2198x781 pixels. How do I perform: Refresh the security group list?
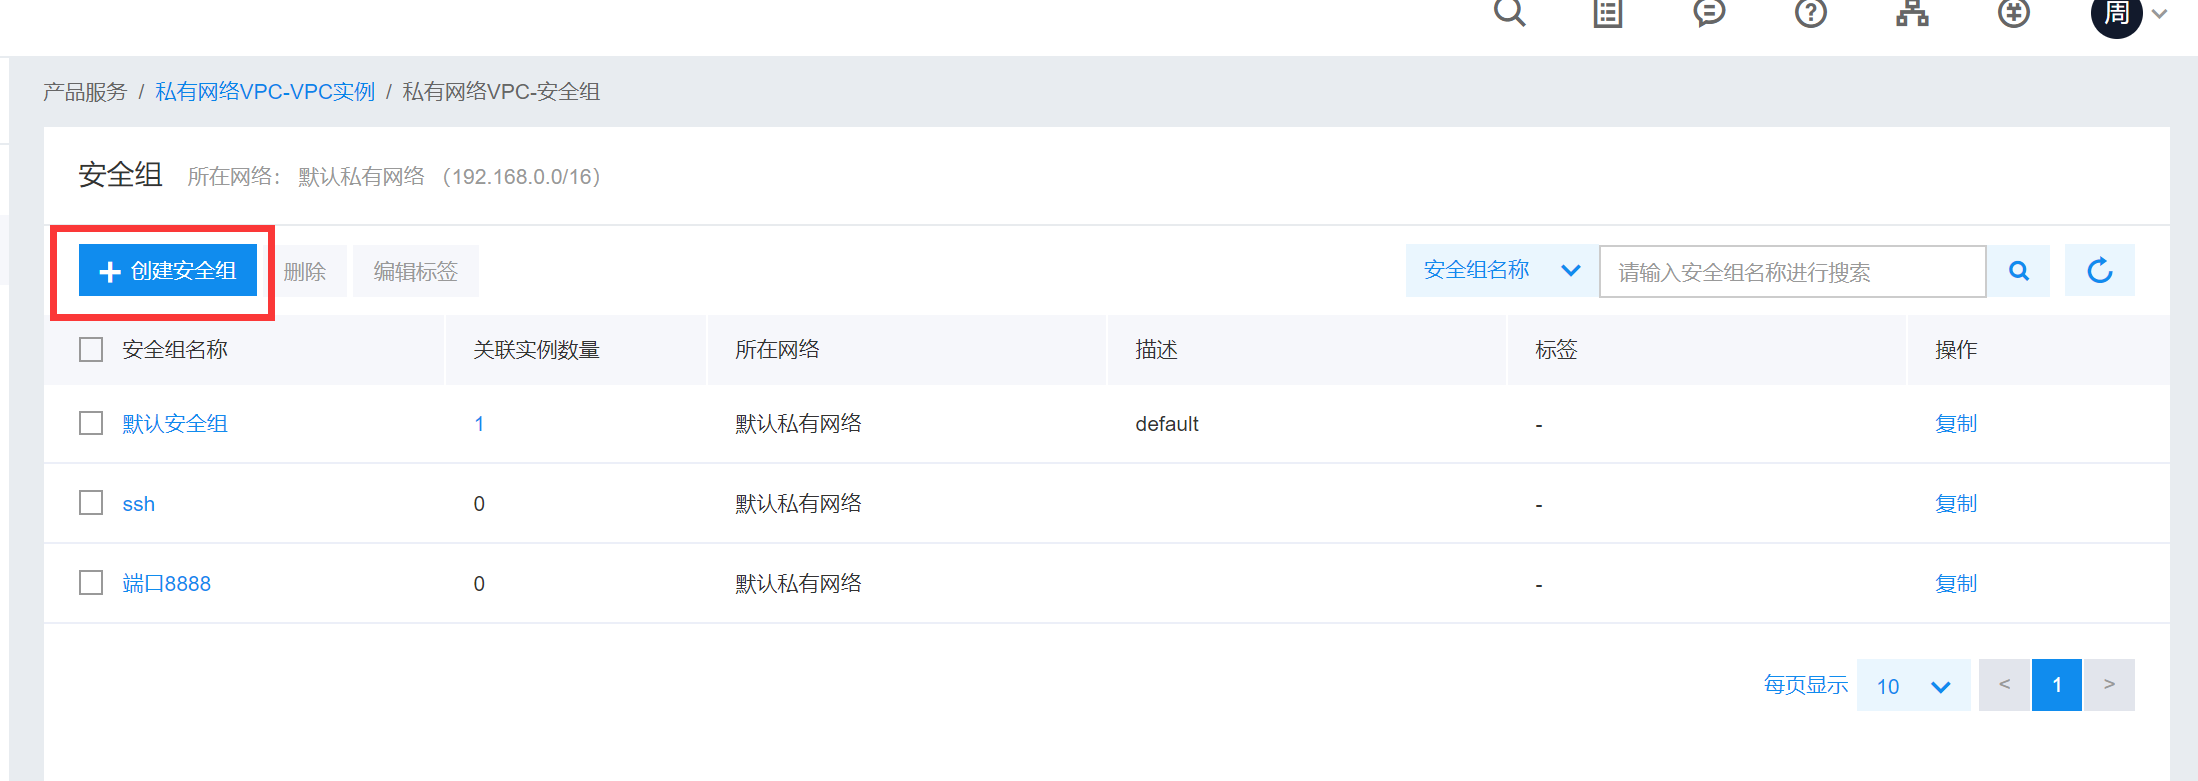click(2099, 271)
